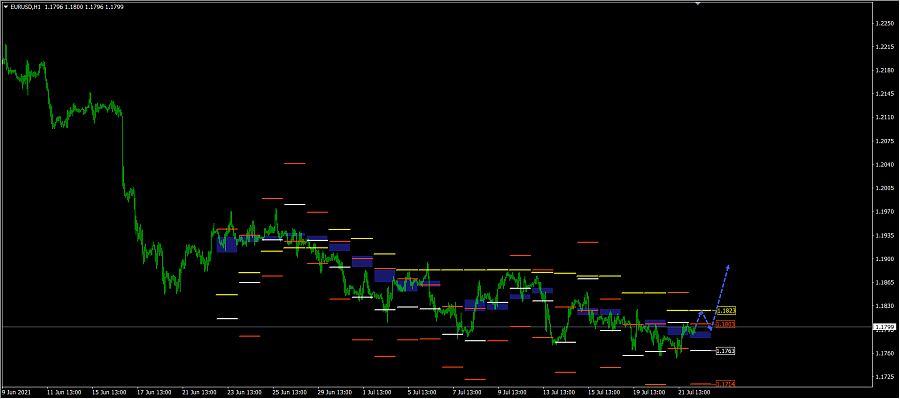Select the chart shift triangle marker on top edge
The width and height of the screenshot is (900, 399).
click(x=698, y=3)
